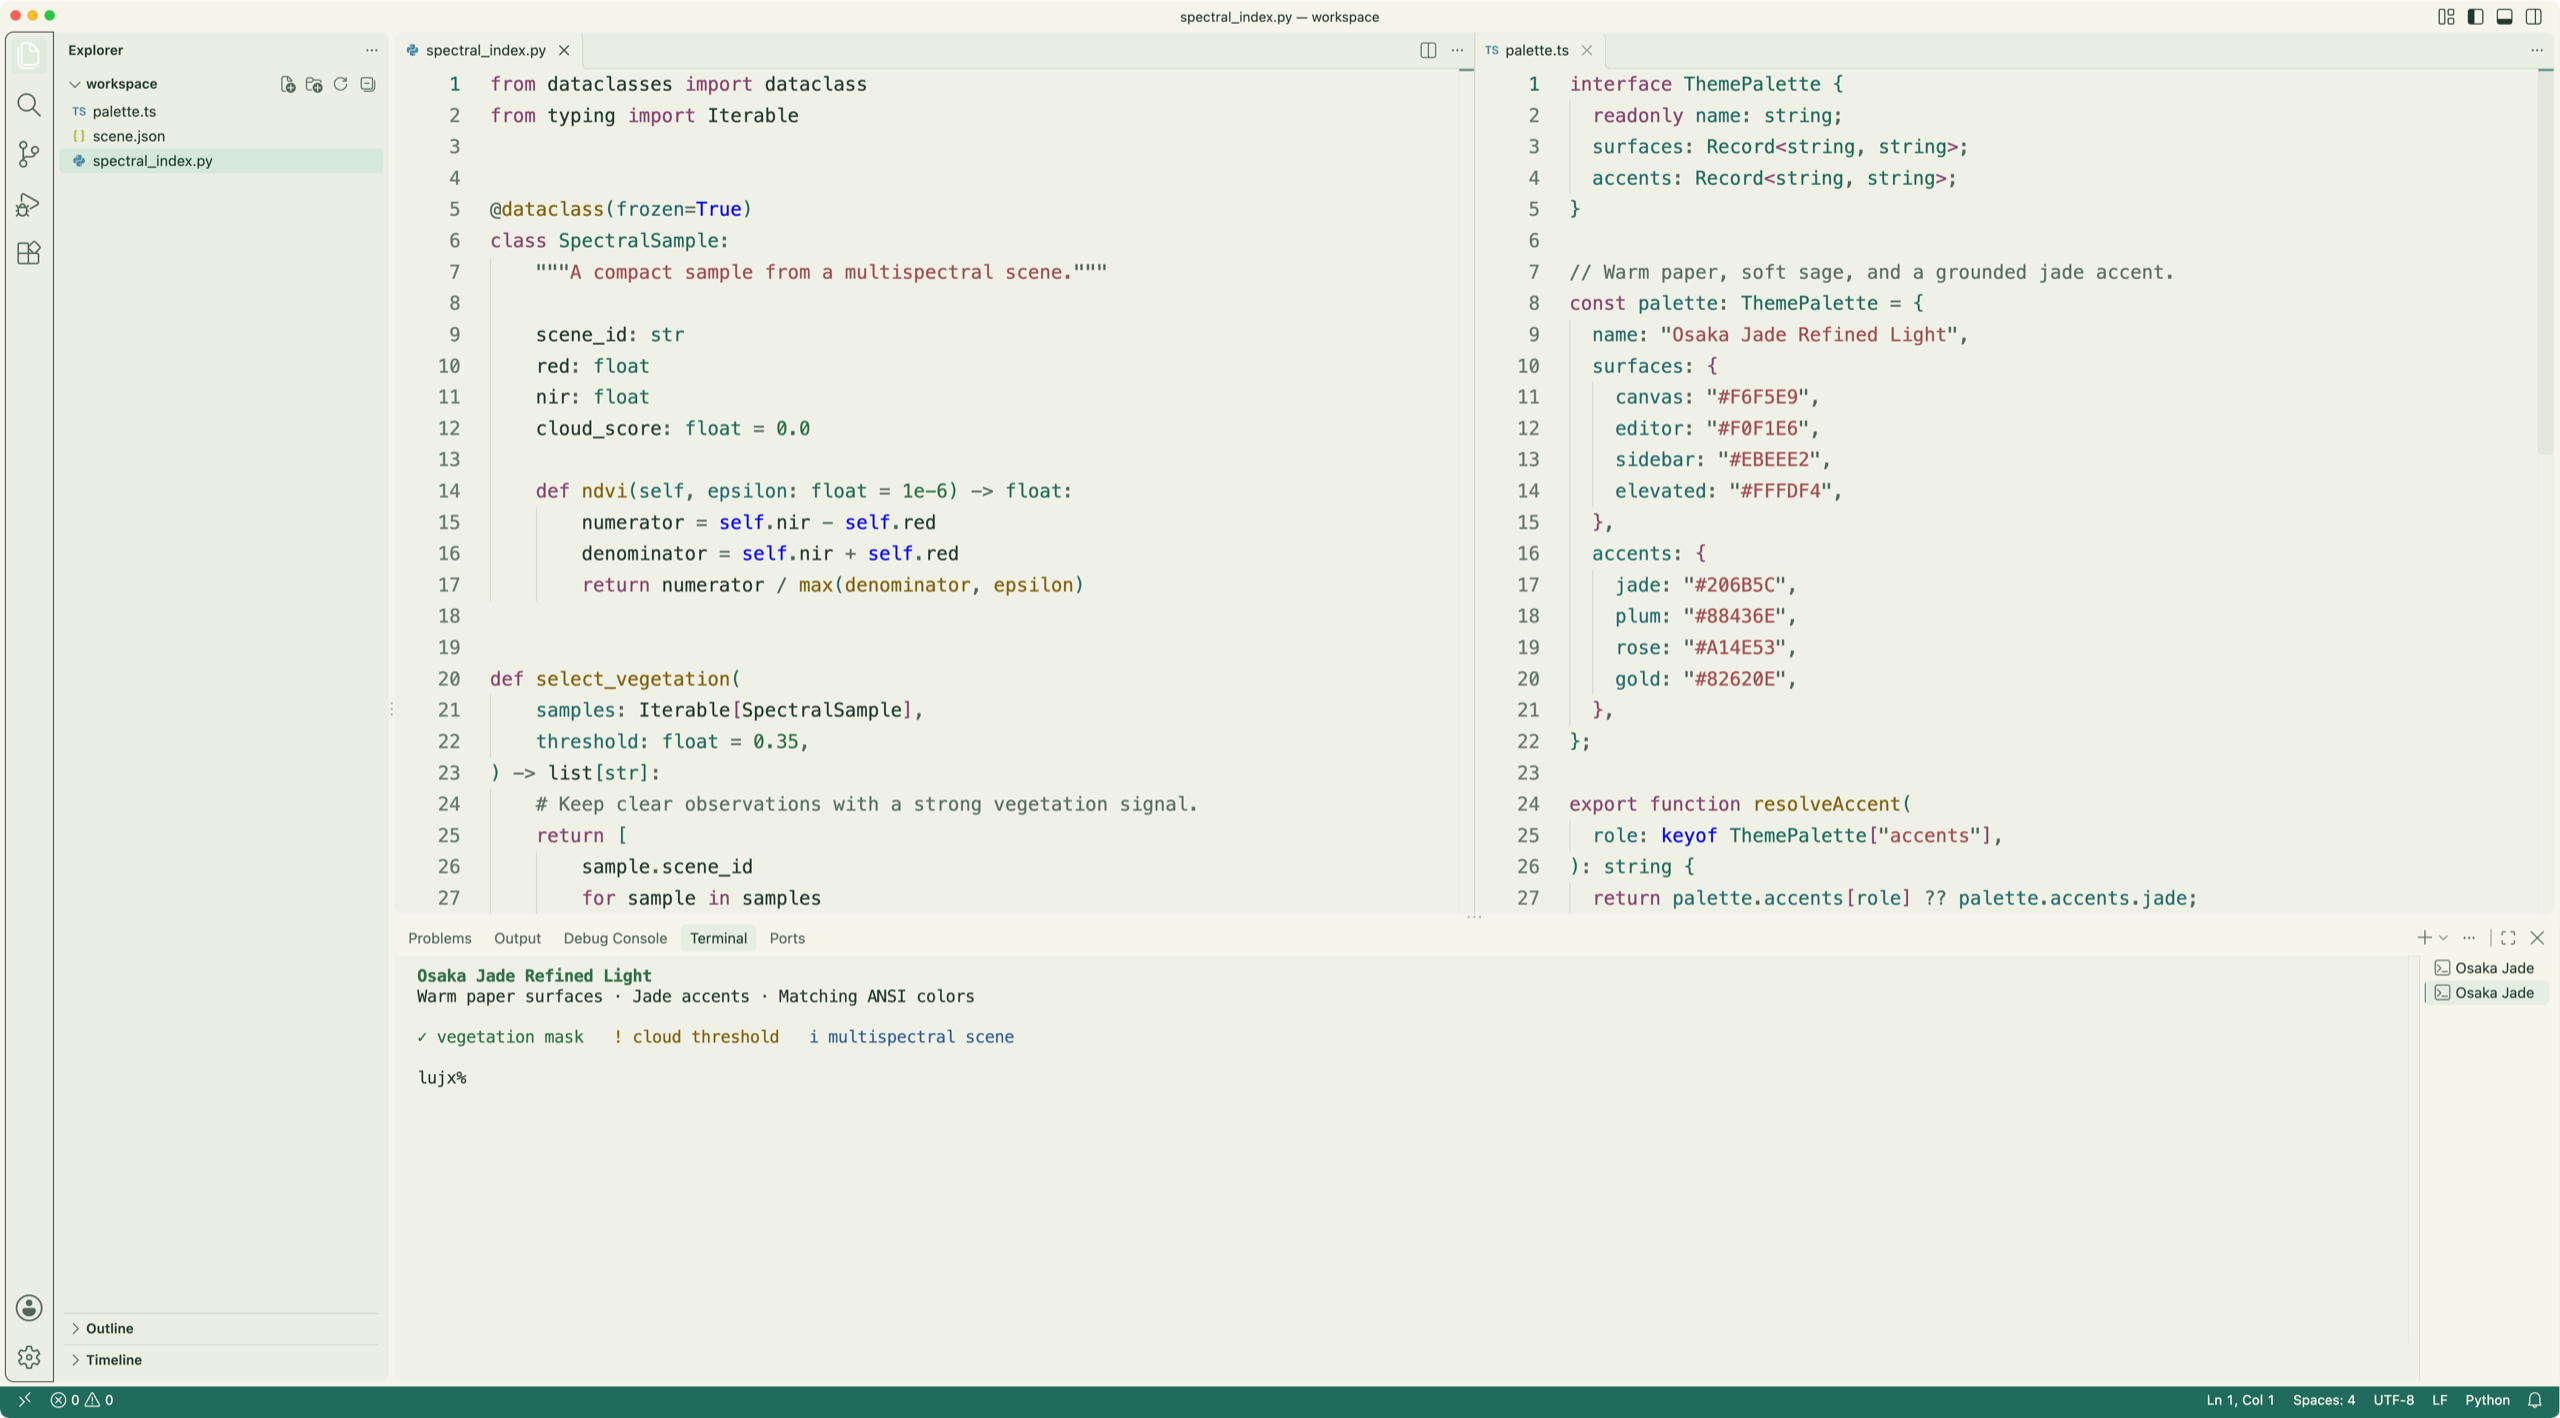This screenshot has height=1418, width=2560.
Task: Collapse all folders in Explorer
Action: pyautogui.click(x=368, y=84)
